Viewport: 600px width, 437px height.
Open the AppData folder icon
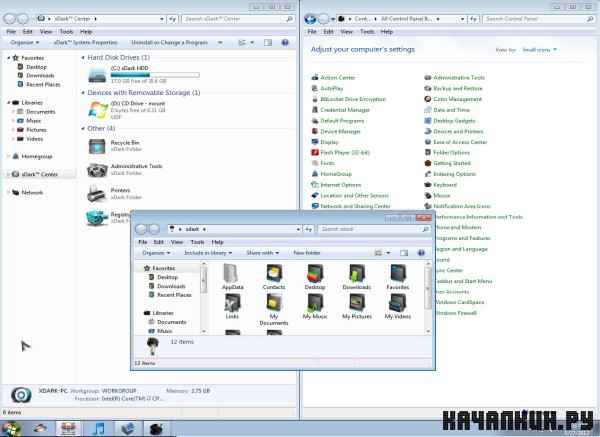click(232, 273)
